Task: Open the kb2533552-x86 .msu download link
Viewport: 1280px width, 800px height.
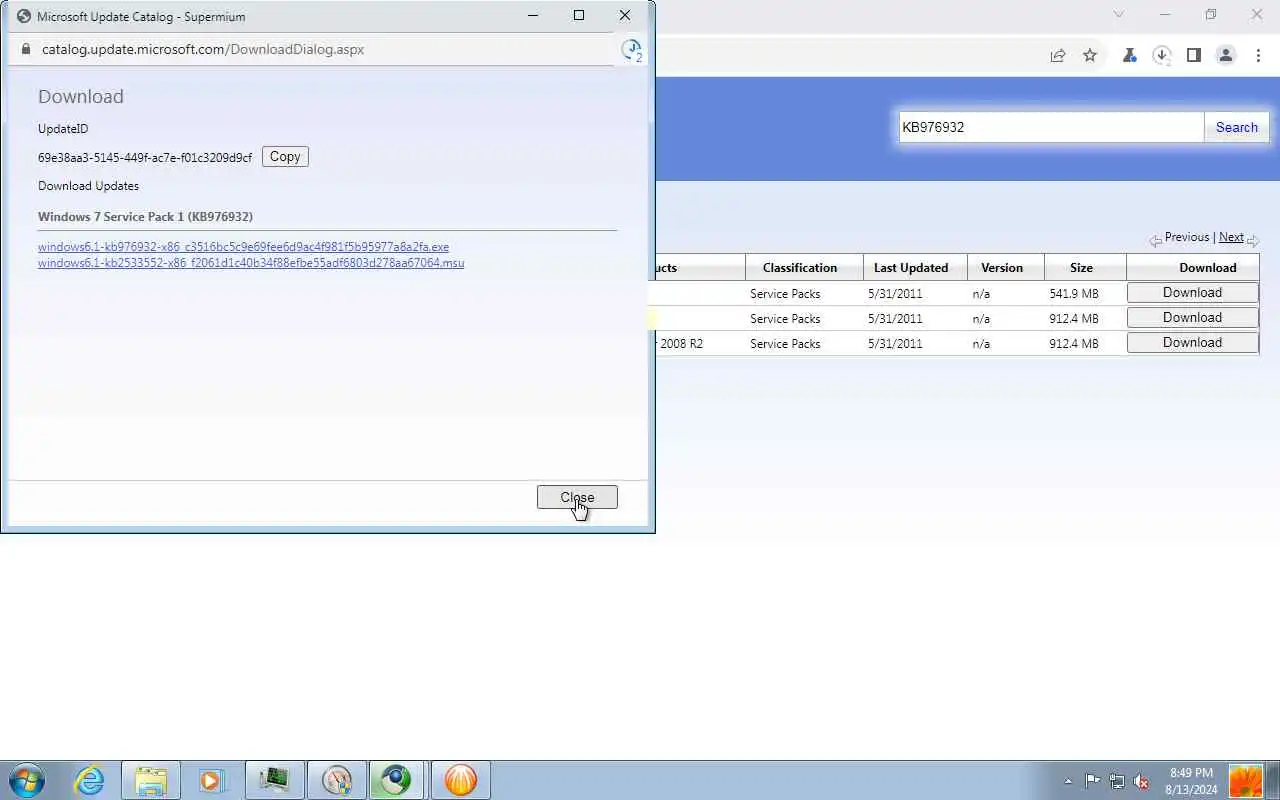Action: 251,263
